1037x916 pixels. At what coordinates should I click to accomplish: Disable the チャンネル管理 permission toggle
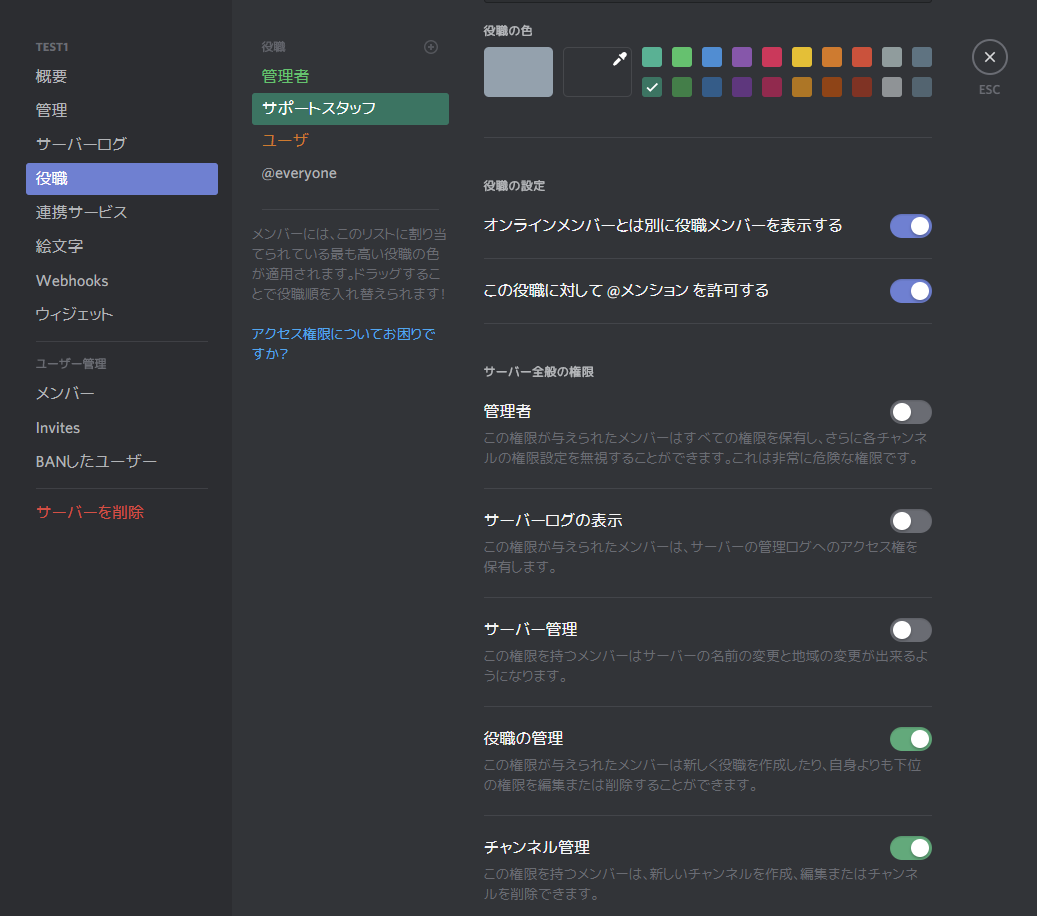click(911, 848)
